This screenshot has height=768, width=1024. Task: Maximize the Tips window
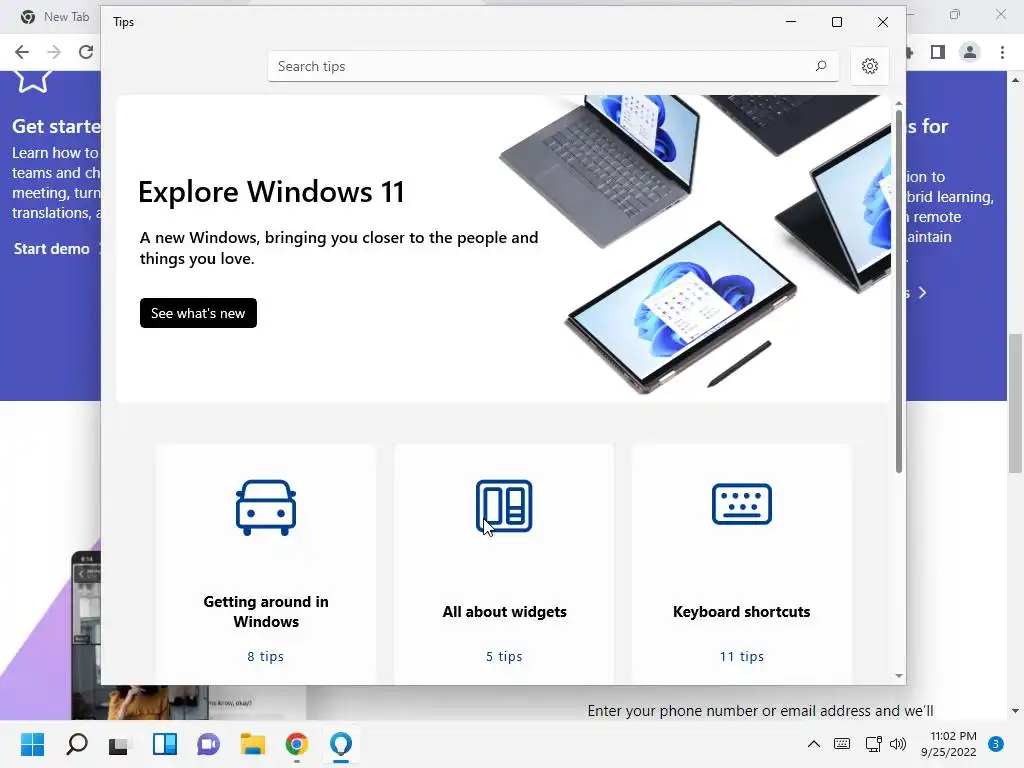coord(837,22)
